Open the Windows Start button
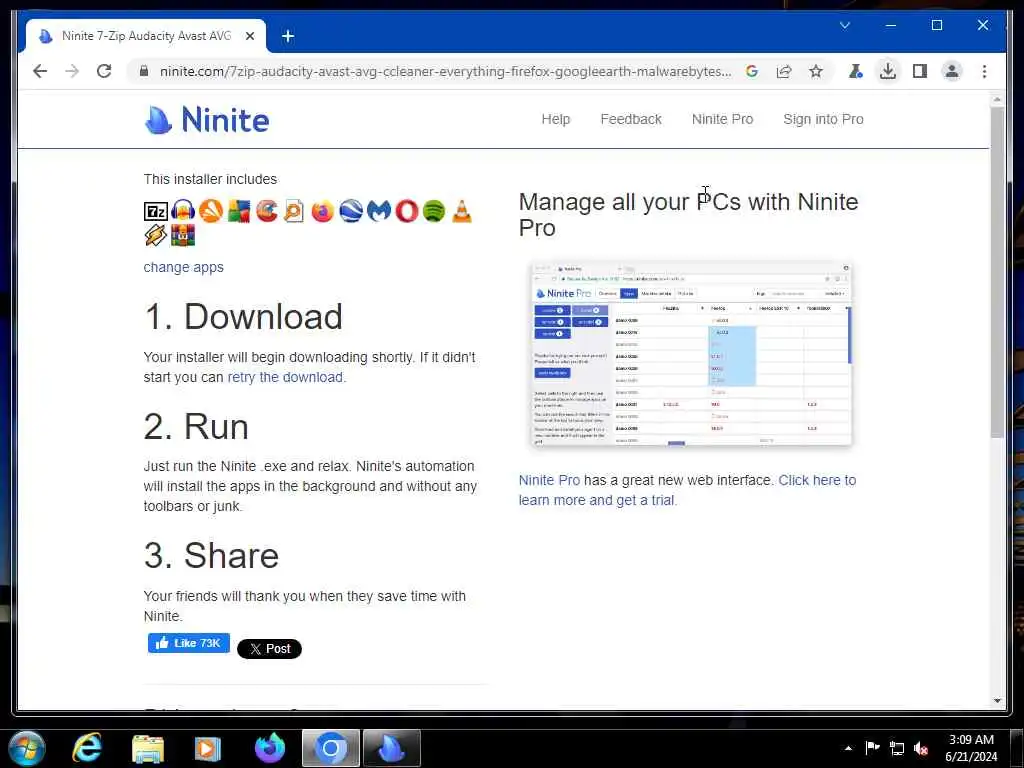Screen dimensions: 1024x768 [x=26, y=748]
